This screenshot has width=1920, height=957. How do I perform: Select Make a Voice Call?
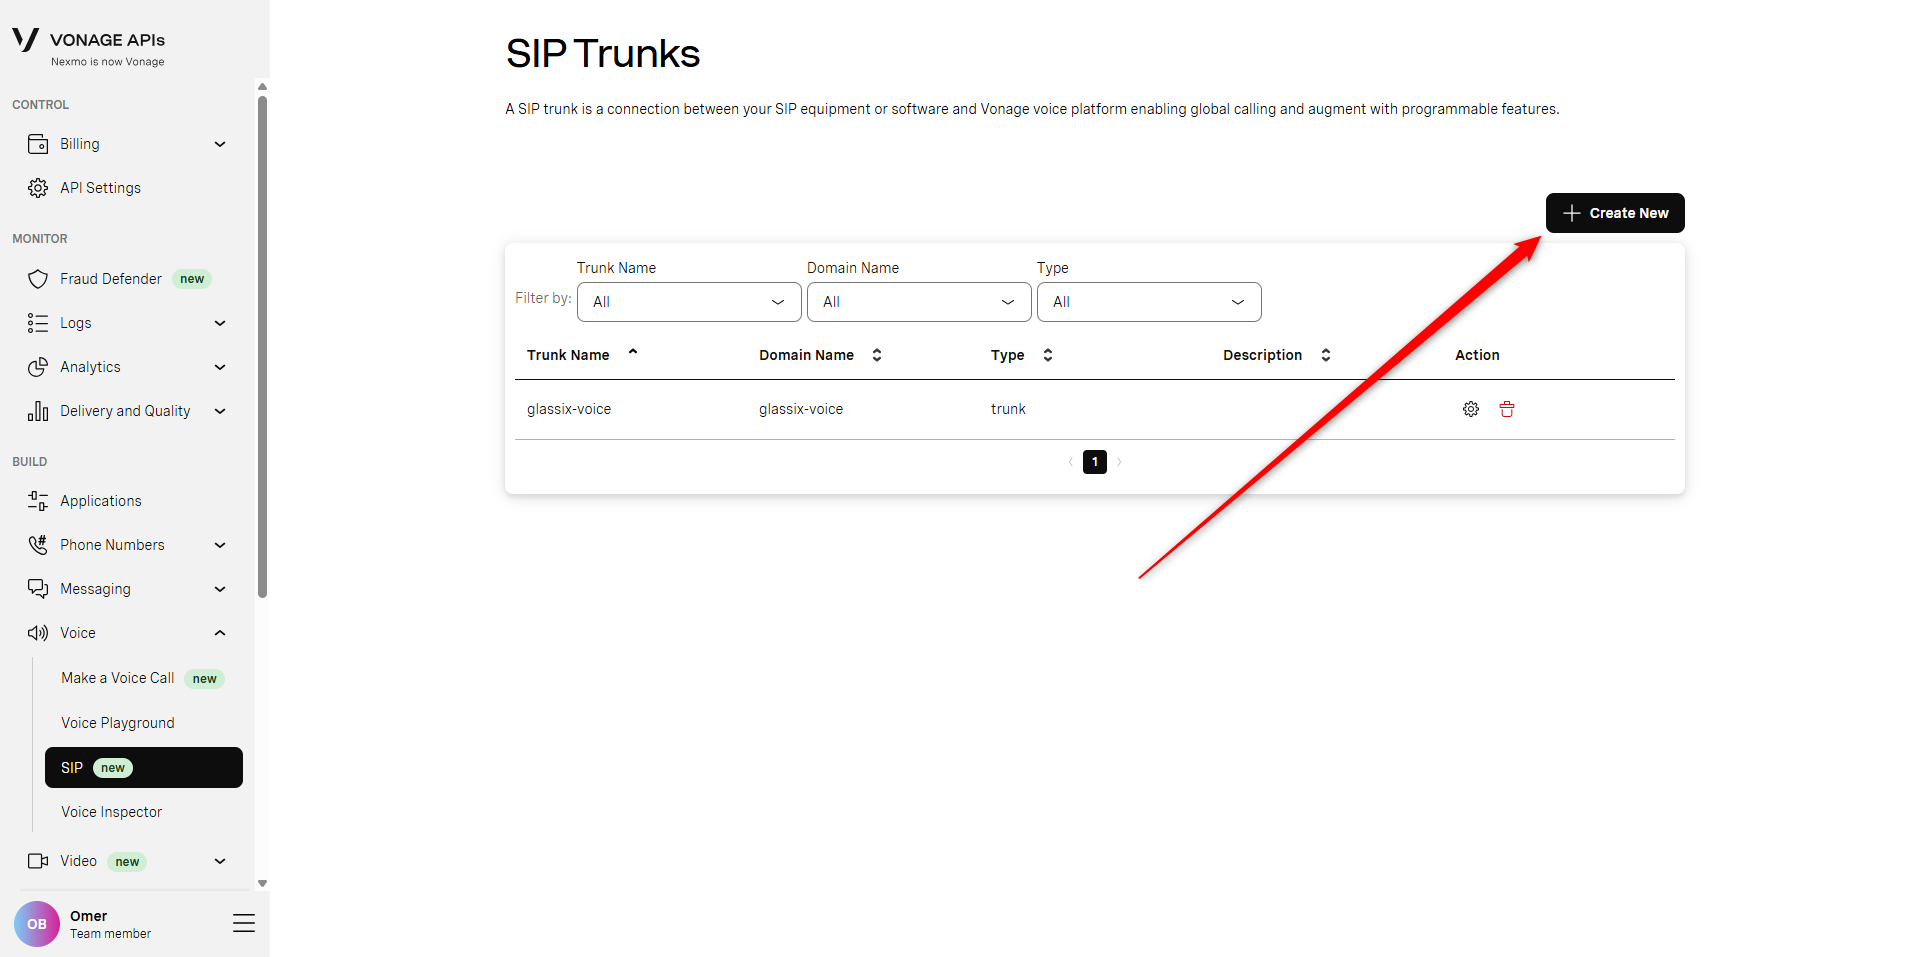(118, 678)
